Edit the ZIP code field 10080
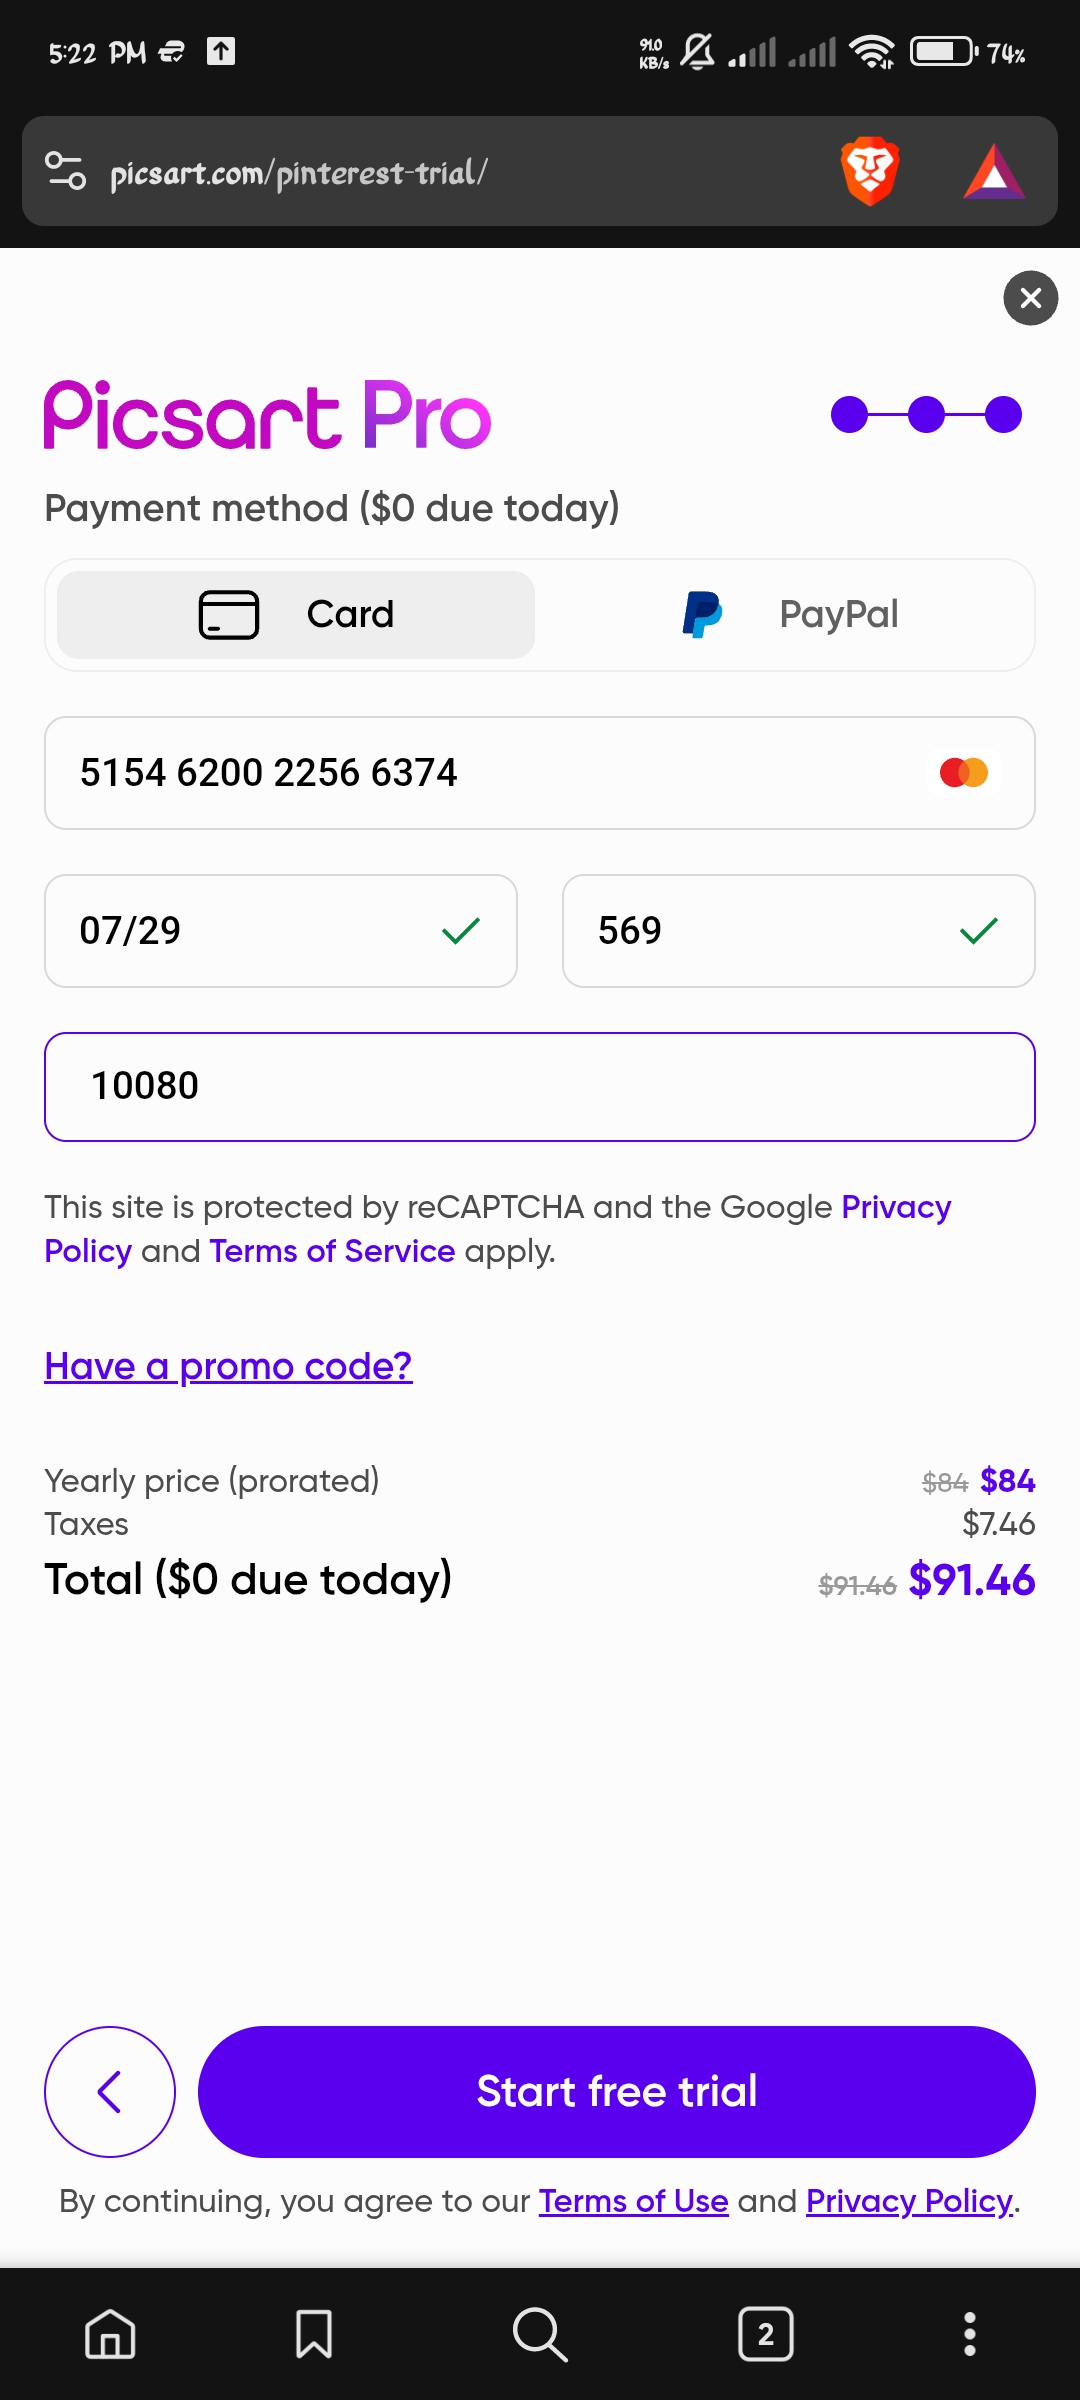Image resolution: width=1080 pixels, height=2400 pixels. [540, 1087]
